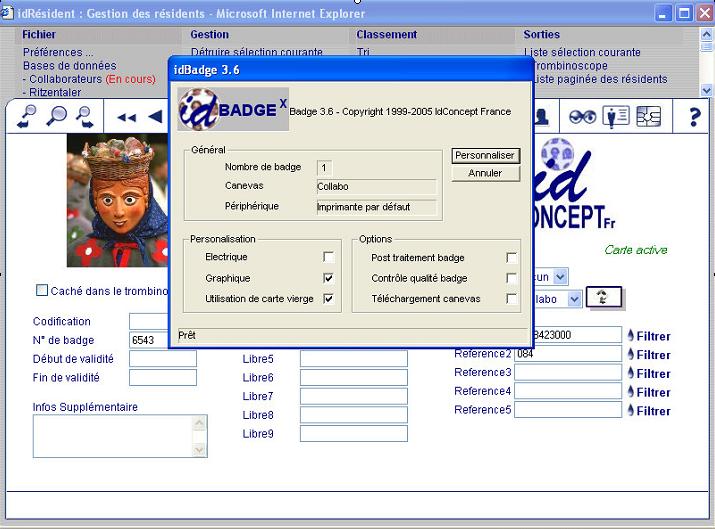Screen dimensions: 715x529
Task: Click the refresh arrows button beside the dropdown
Action: pos(603,297)
